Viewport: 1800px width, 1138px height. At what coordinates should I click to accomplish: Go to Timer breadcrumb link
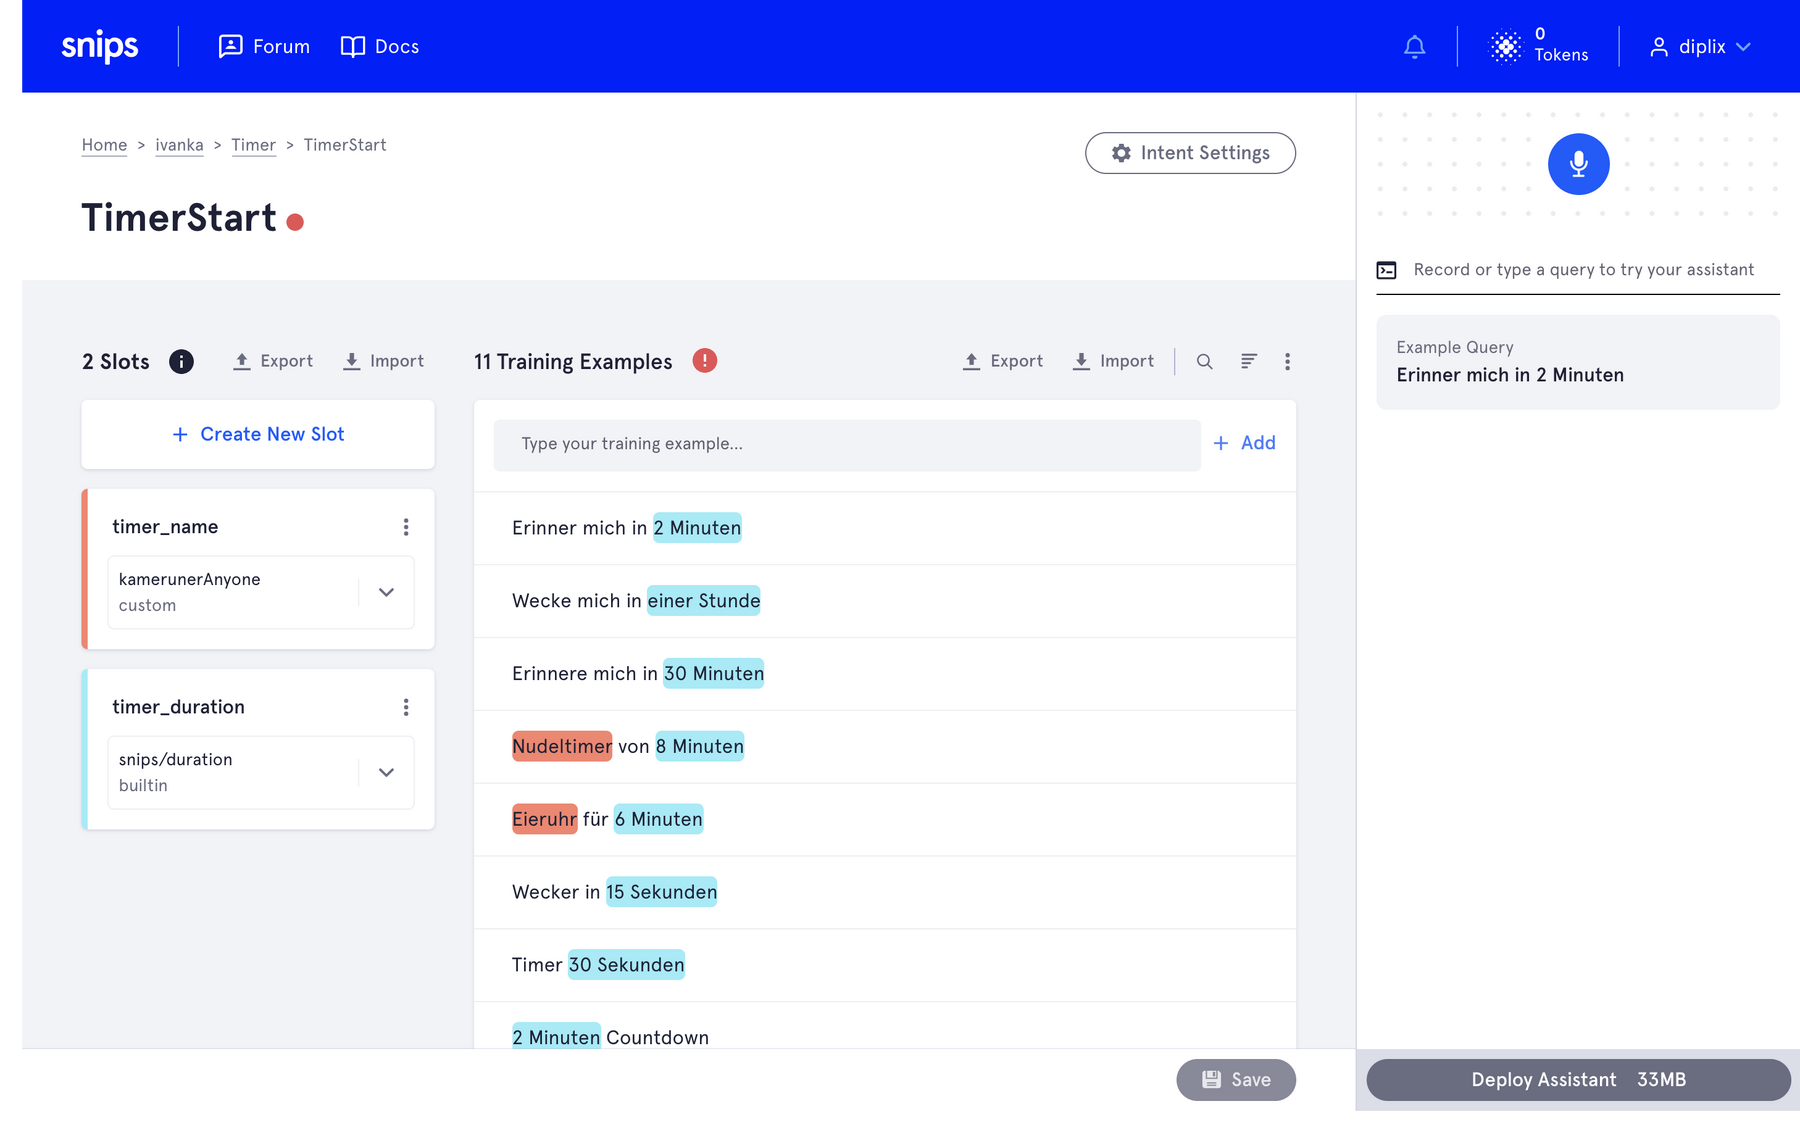click(253, 145)
